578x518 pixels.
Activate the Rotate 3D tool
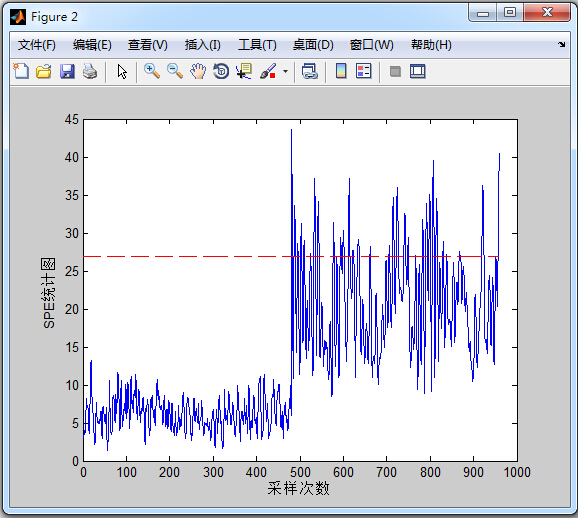pos(221,71)
